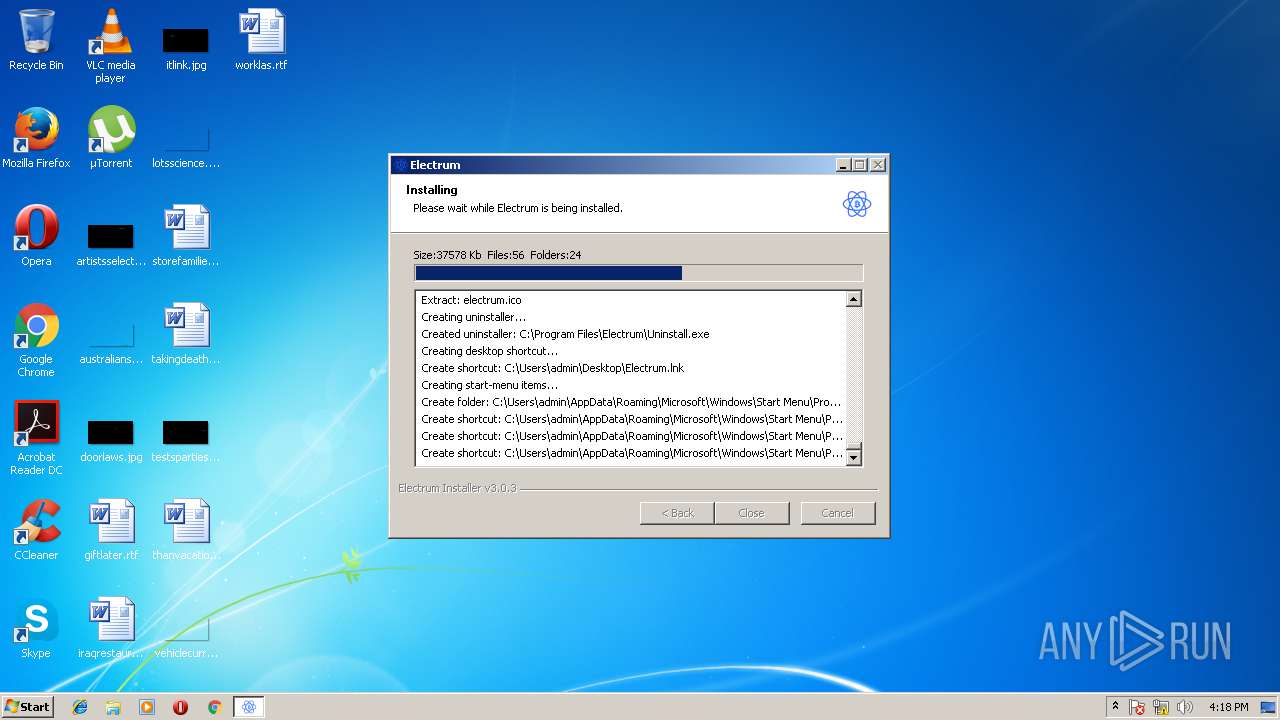Screen dimensions: 1280x720
Task: Open Windows Media Player from taskbar
Action: 147,707
